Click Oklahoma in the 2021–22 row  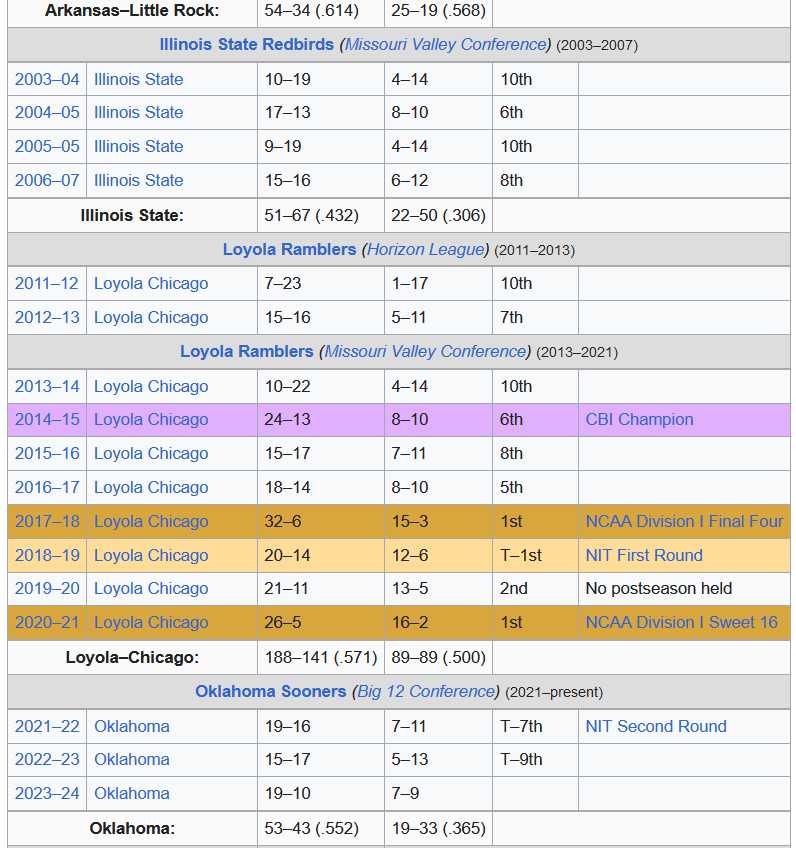coord(132,727)
